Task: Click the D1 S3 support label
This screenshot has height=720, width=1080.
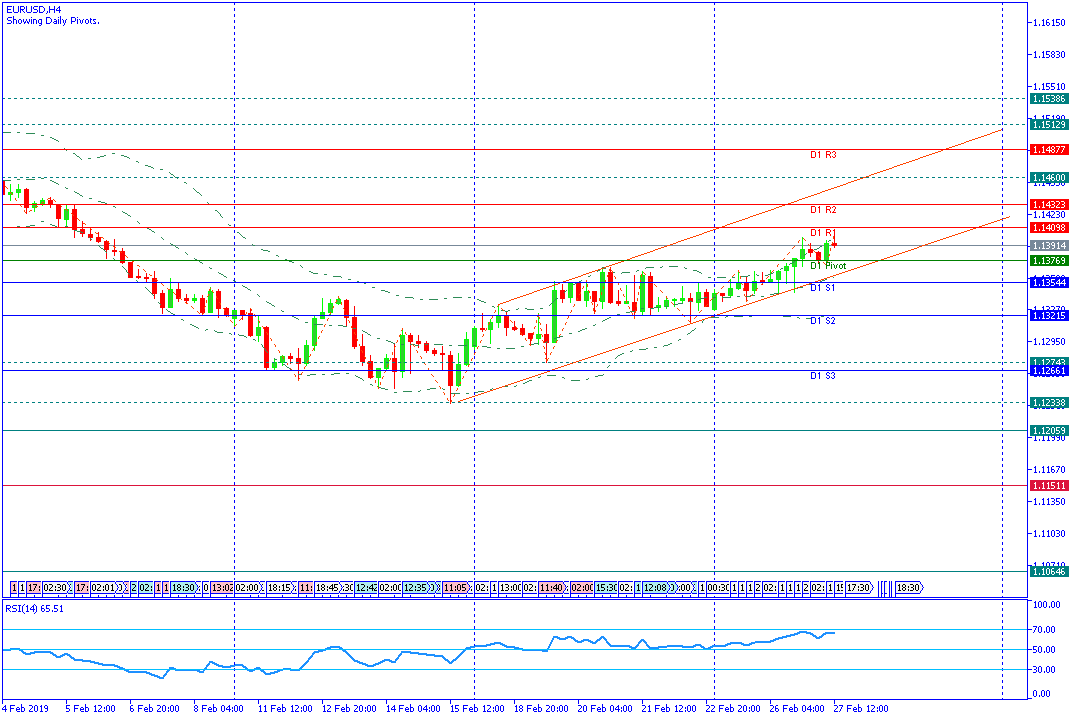Action: 822,376
